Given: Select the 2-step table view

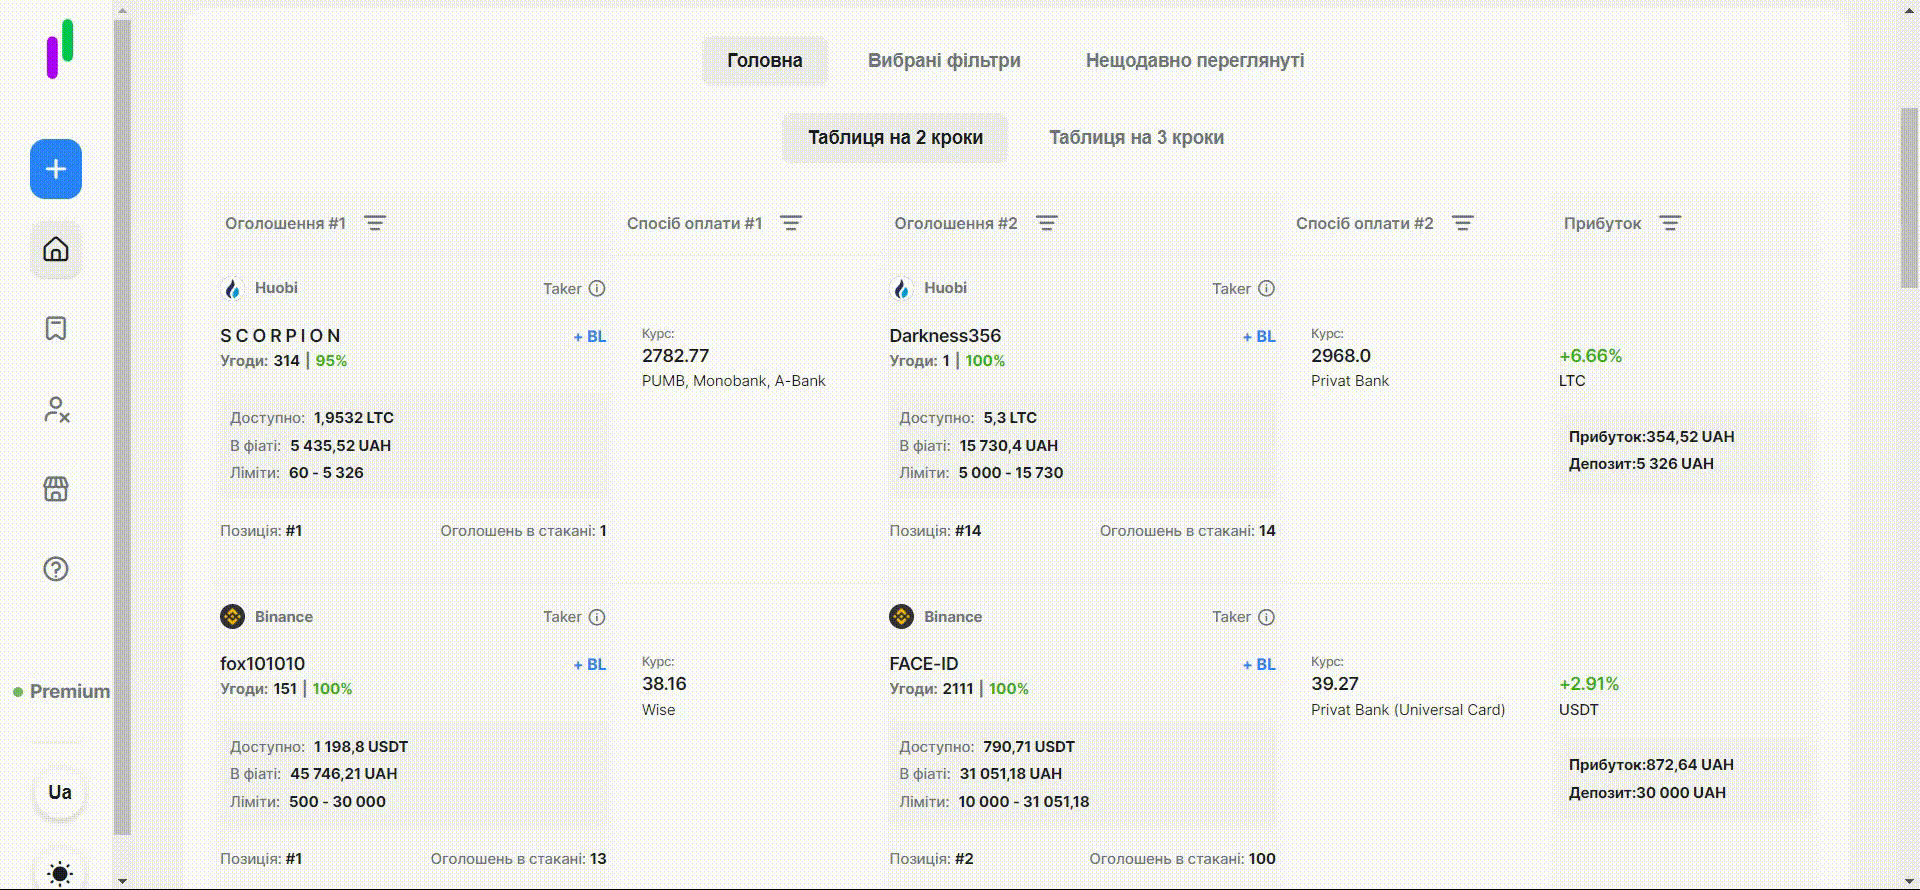Looking at the screenshot, I should pos(895,138).
